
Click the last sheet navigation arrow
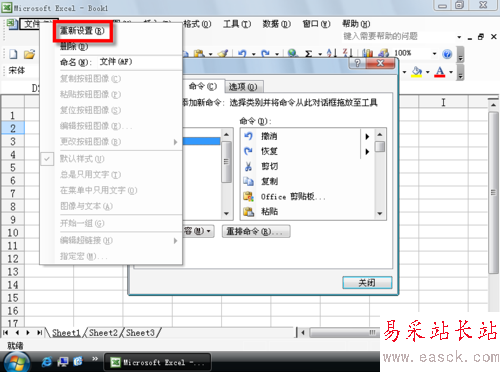pyautogui.click(x=40, y=332)
